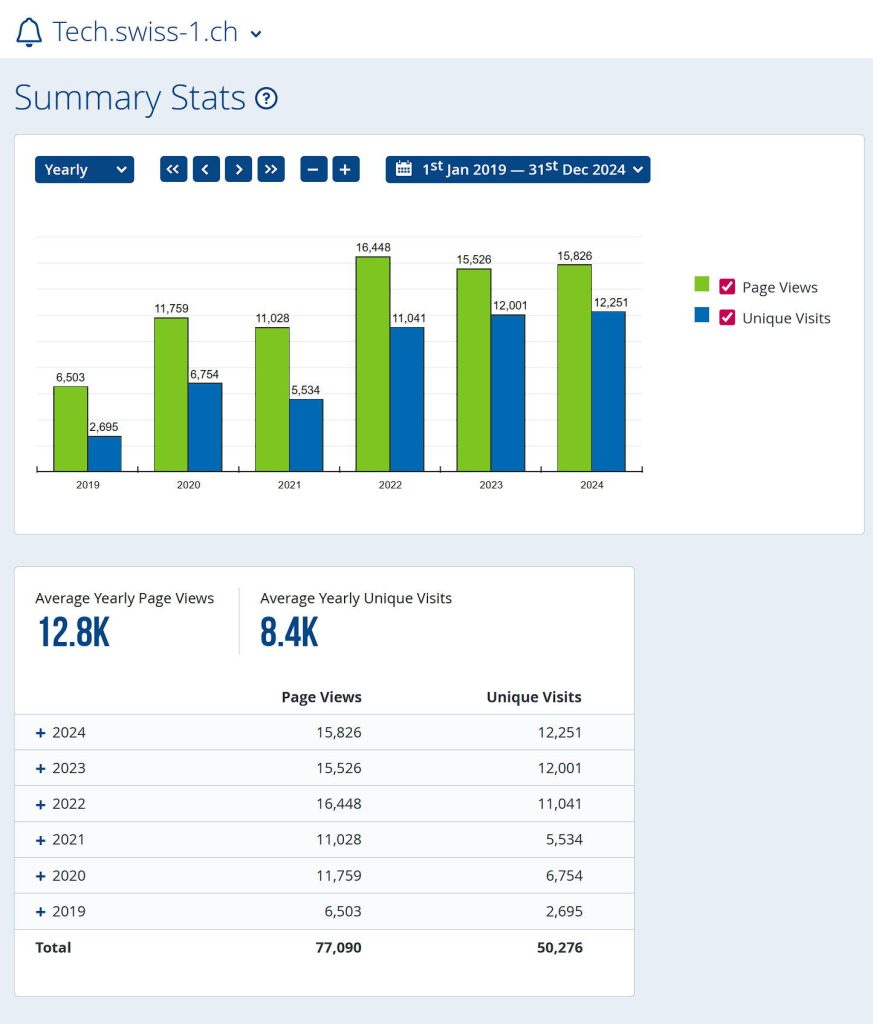Expand the 2024 table row
The image size is (873, 1024).
click(41, 733)
